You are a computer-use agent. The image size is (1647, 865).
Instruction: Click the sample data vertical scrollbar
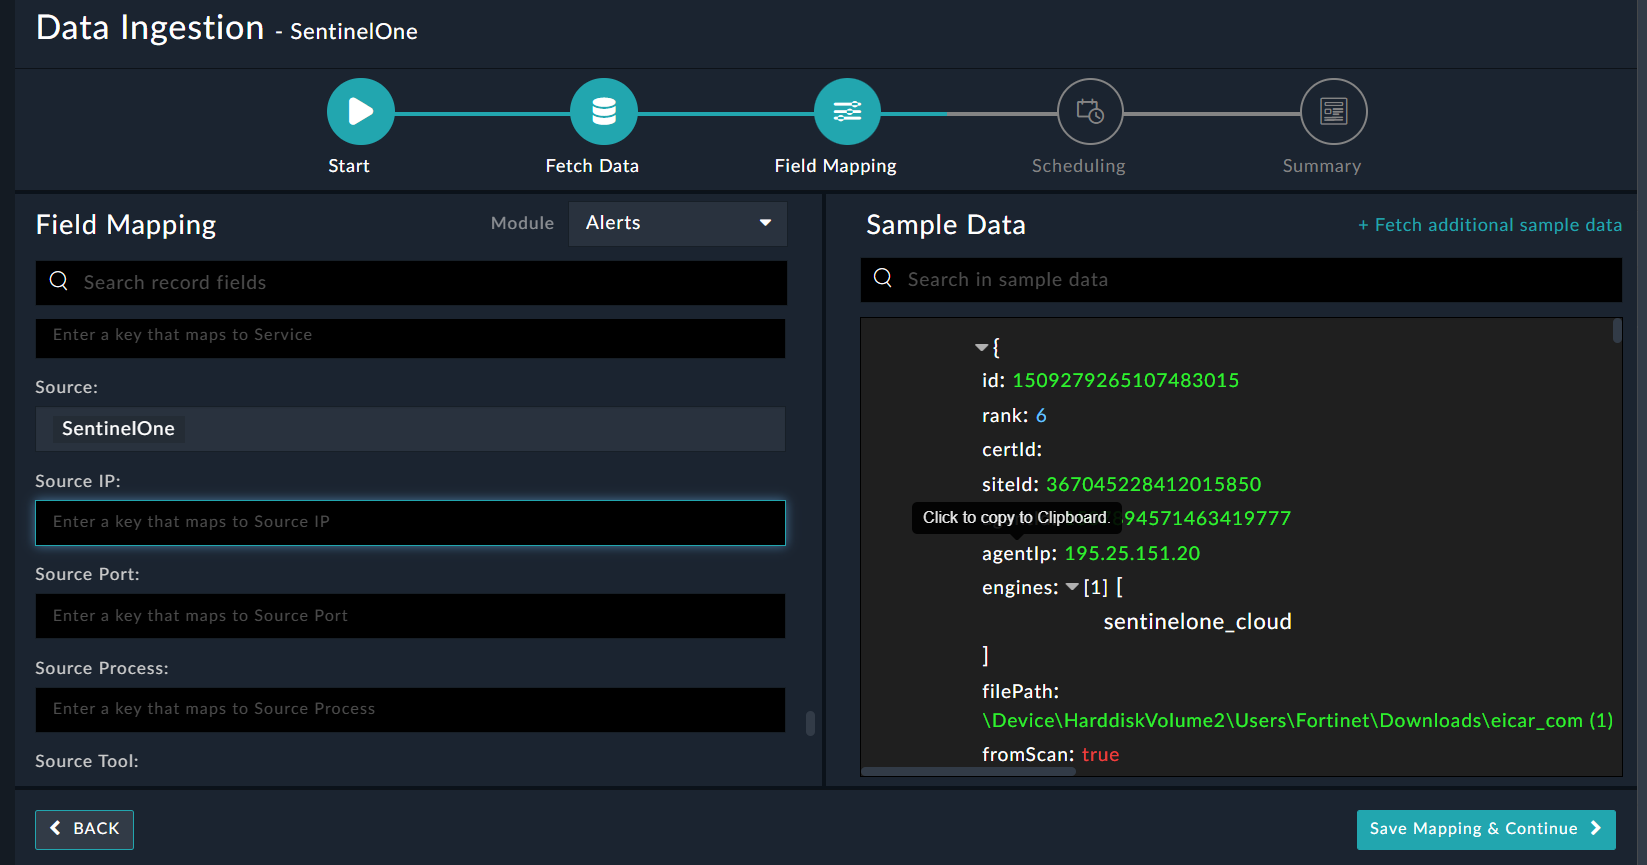[x=1616, y=331]
